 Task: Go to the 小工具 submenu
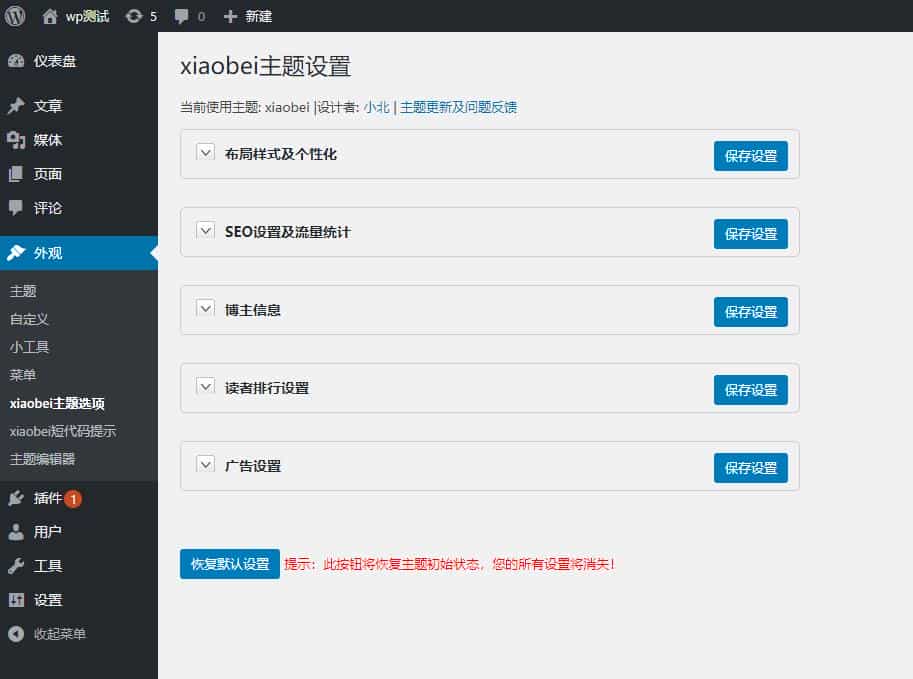[29, 346]
